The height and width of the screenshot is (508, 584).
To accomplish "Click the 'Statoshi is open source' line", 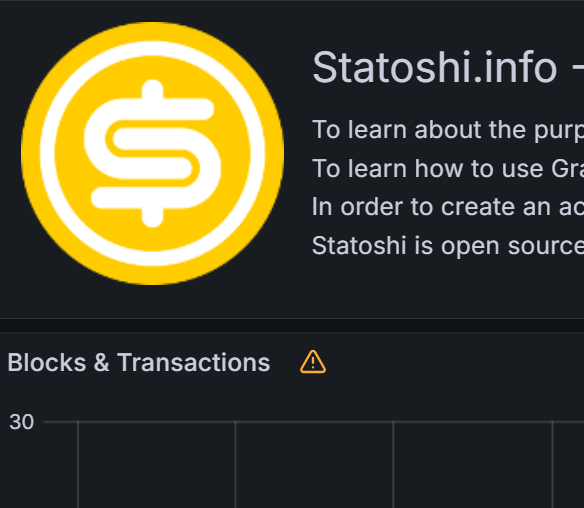I will pos(448,246).
